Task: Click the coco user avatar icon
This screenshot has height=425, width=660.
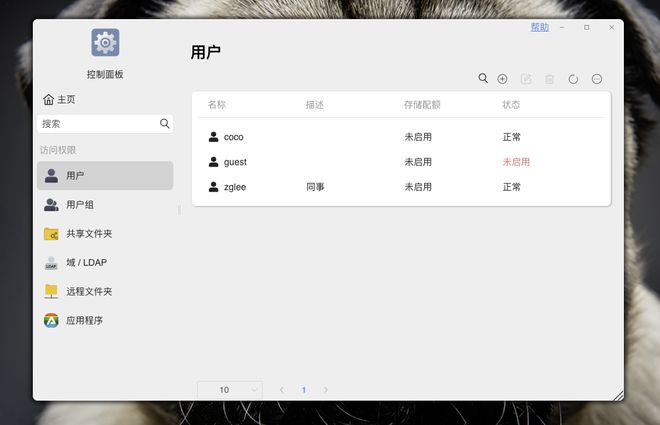Action: pyautogui.click(x=213, y=137)
